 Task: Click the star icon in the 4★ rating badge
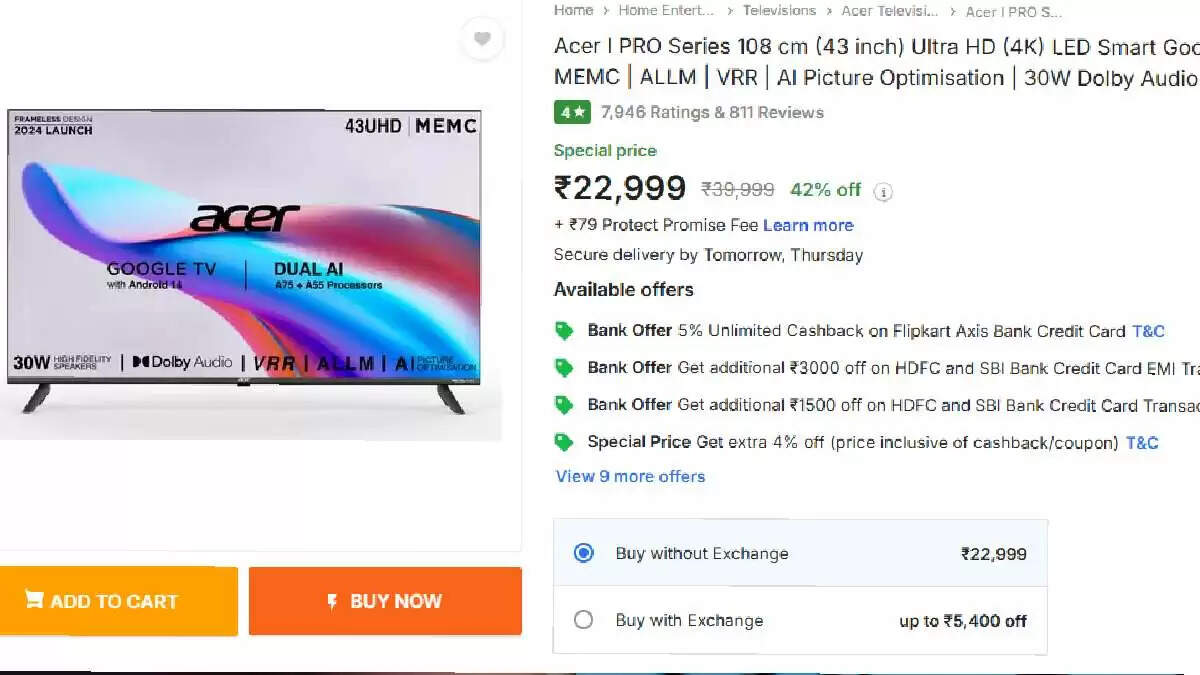pyautogui.click(x=581, y=112)
